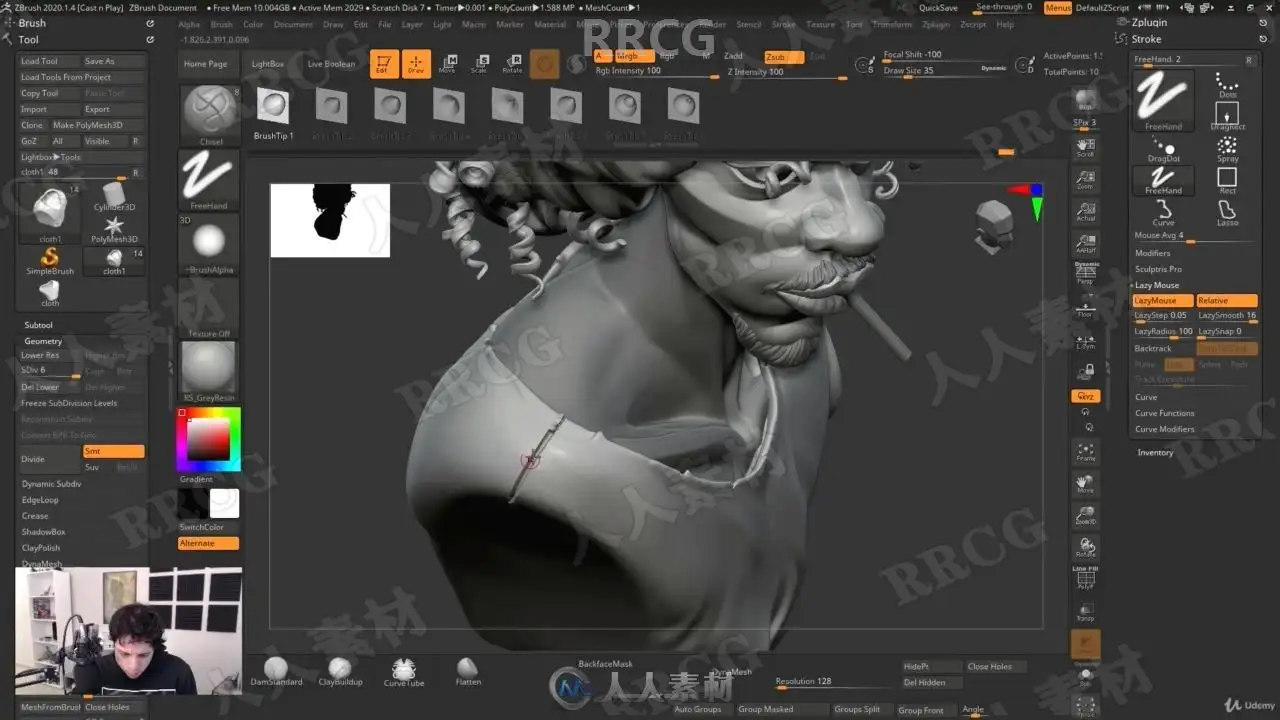Expand the EdgeLoop section
The height and width of the screenshot is (720, 1280).
pos(40,500)
